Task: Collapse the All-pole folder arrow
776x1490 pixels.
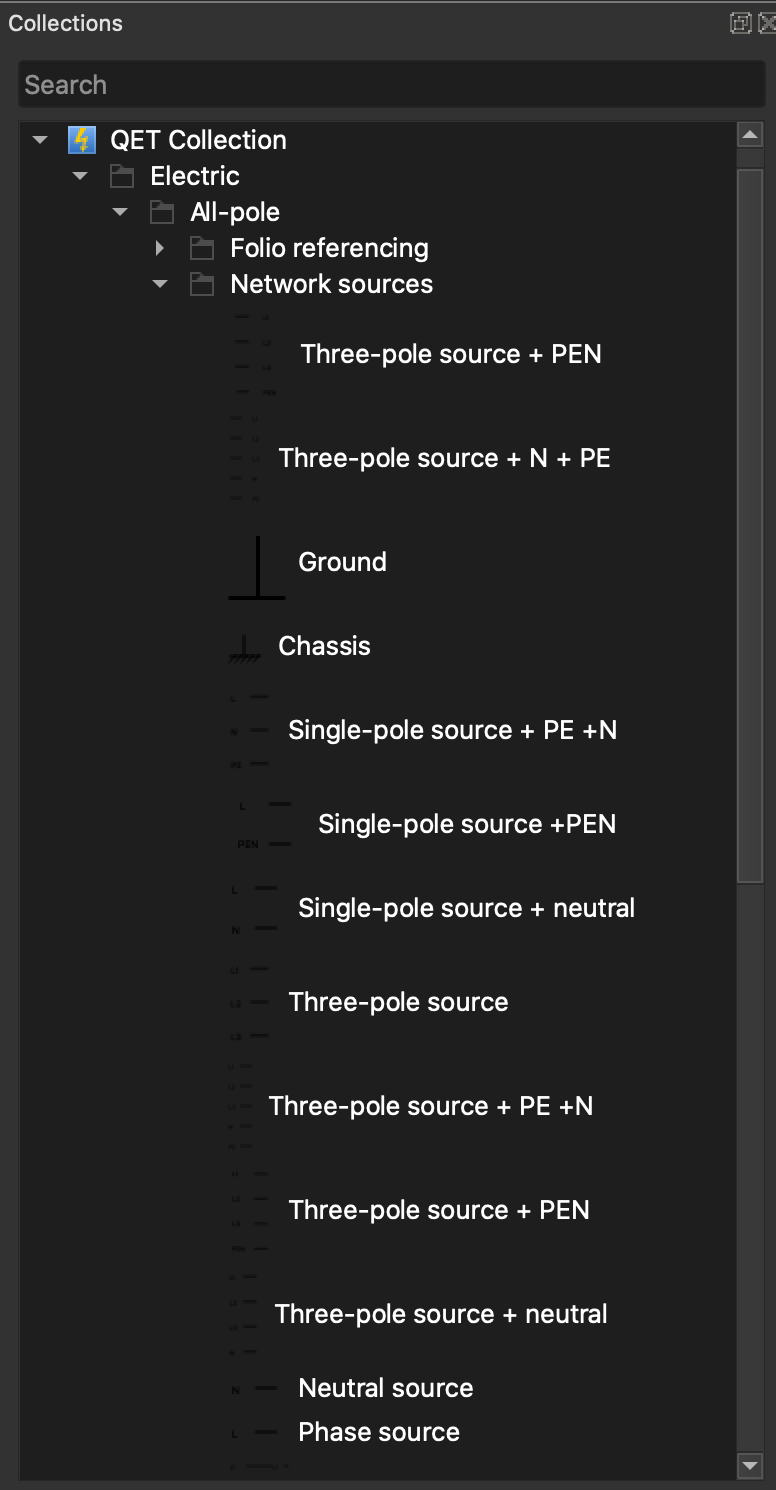Action: (x=120, y=212)
